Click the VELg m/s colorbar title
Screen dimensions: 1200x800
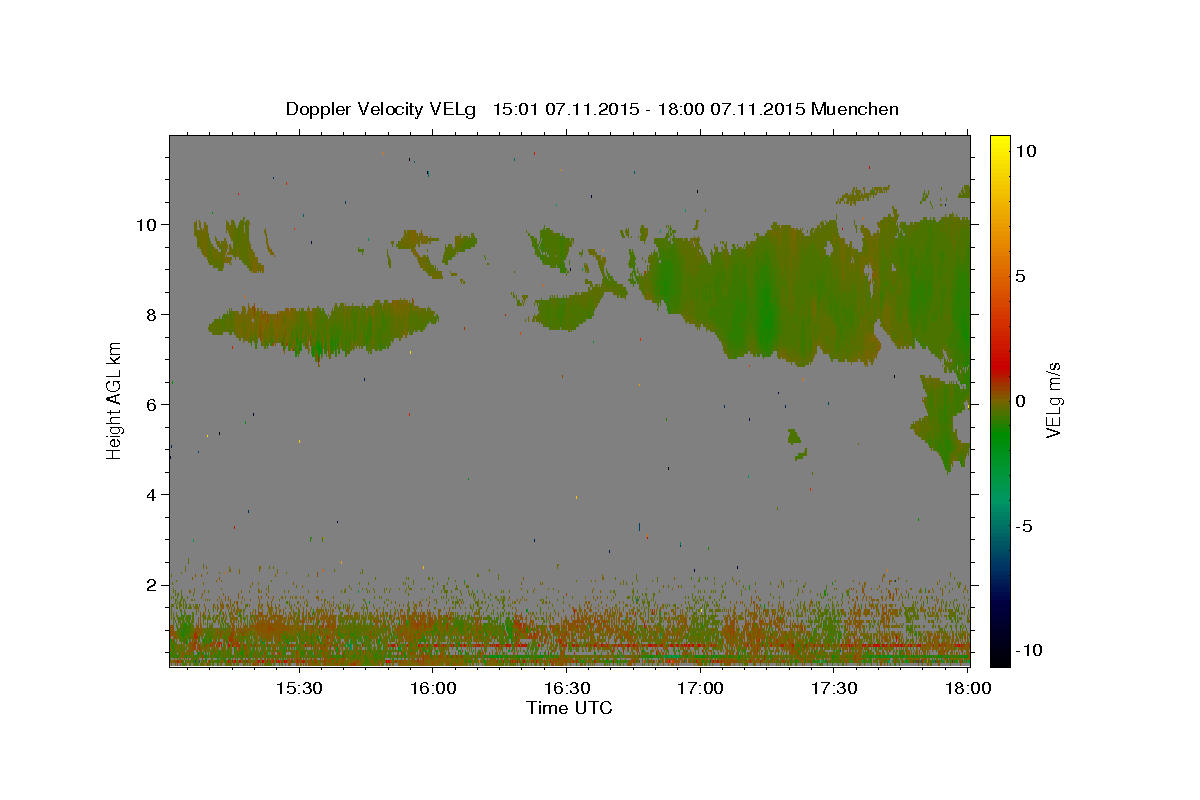(x=1053, y=400)
